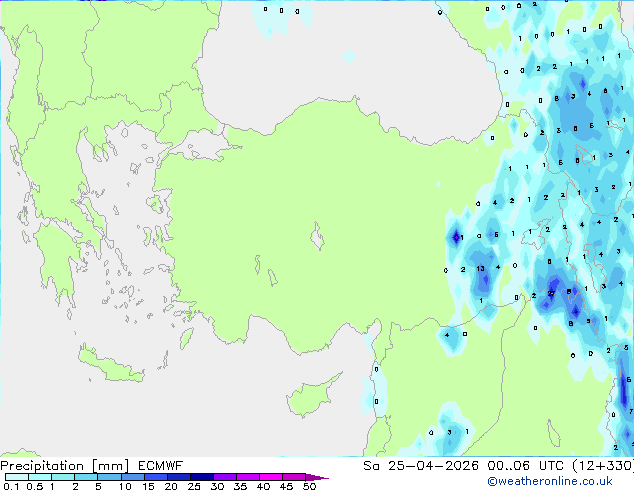
Task: Select the 2–5 mm legend color swatch
Action: pyautogui.click(x=86, y=477)
